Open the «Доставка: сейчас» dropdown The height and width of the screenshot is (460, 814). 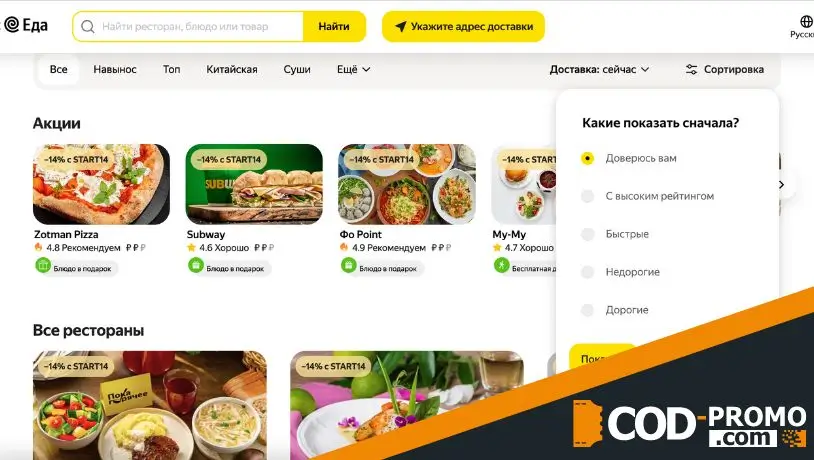599,69
